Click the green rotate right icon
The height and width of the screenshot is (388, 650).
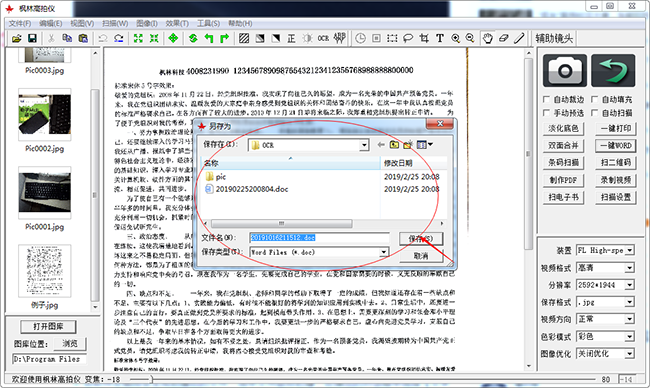point(224,39)
